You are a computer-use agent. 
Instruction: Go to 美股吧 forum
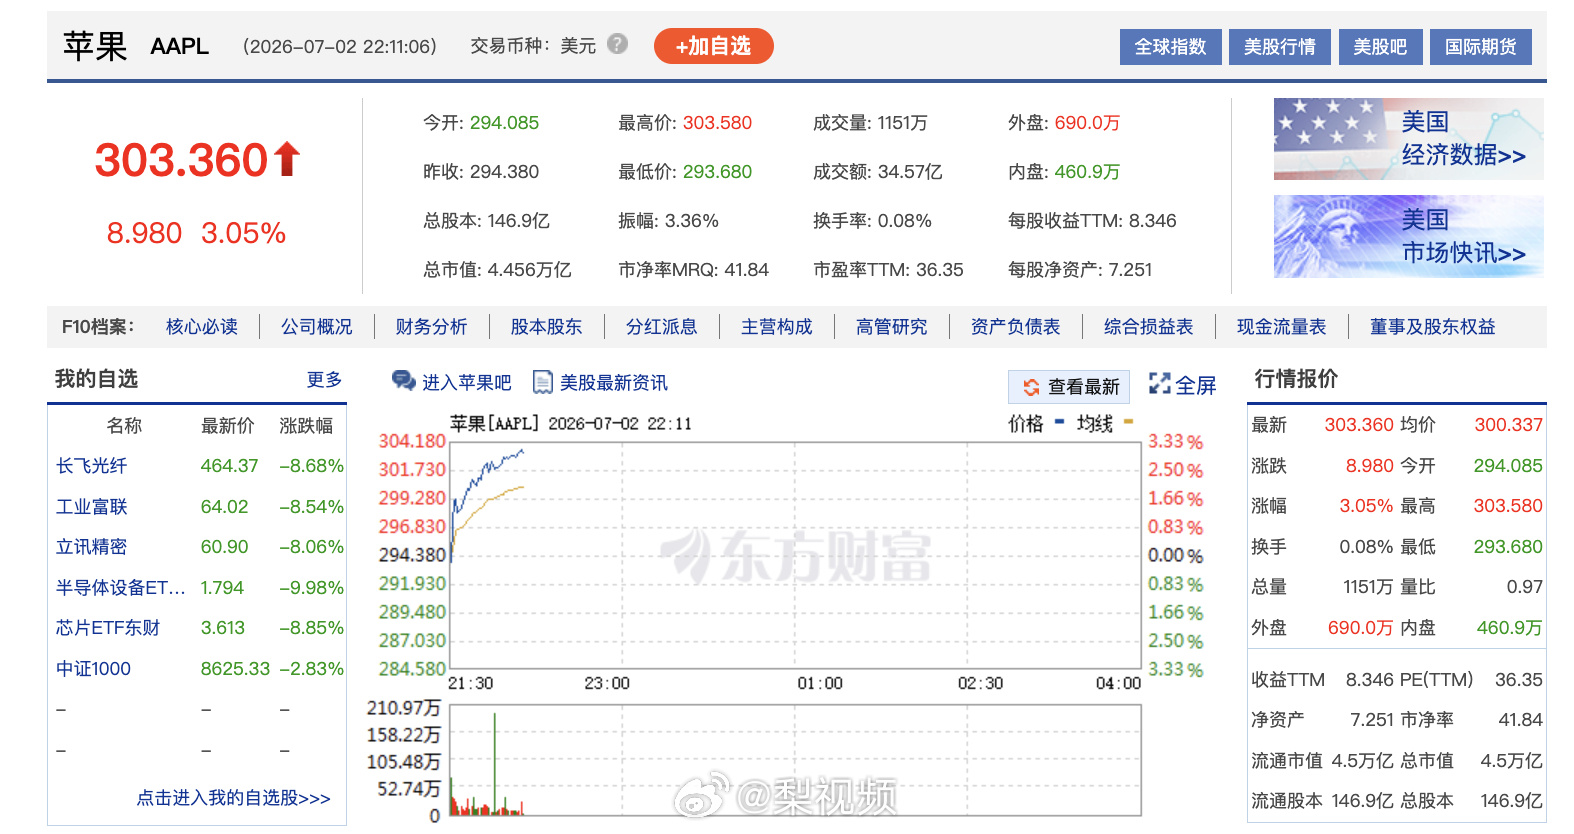[1380, 47]
